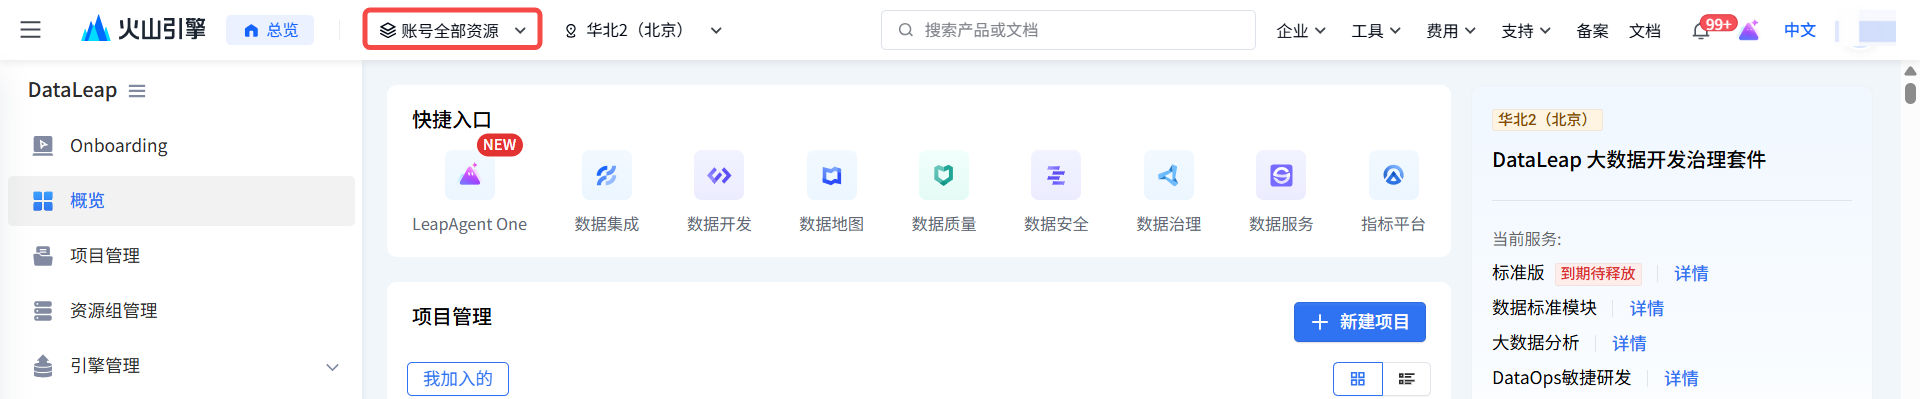The image size is (1920, 399).
Task: Click the 快捷入口 heading
Action: 452,120
